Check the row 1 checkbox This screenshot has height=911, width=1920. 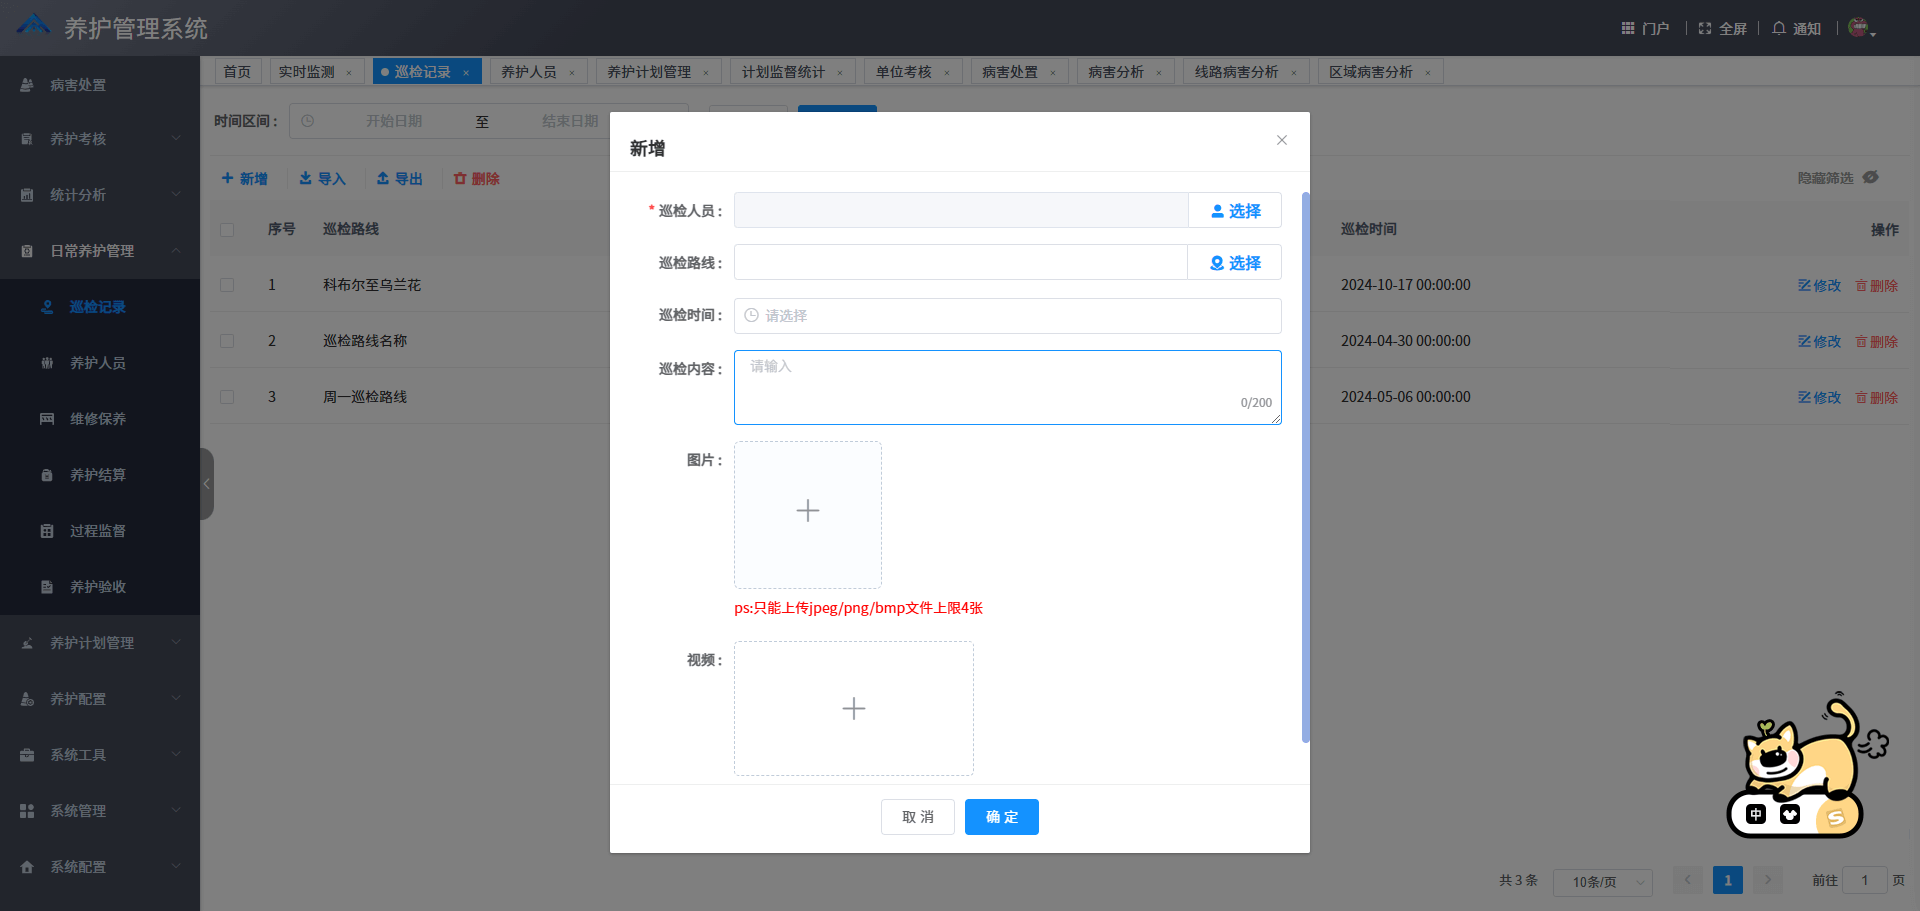pyautogui.click(x=227, y=285)
